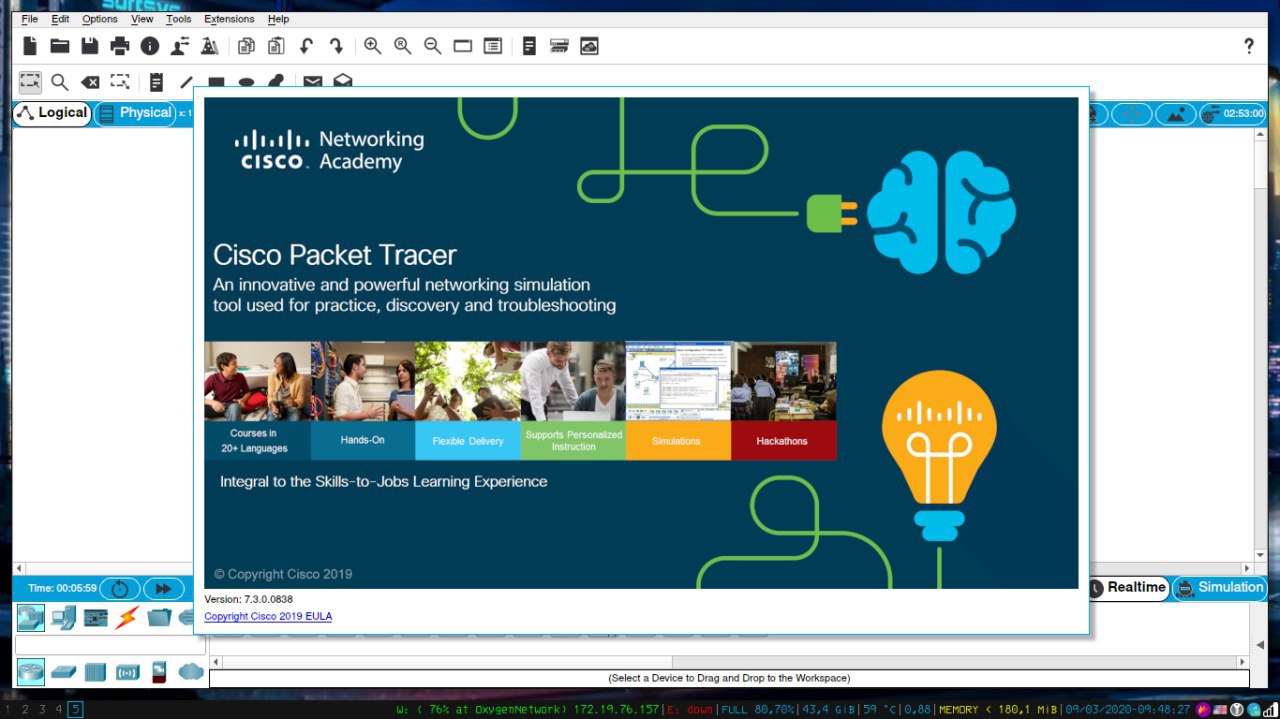Viewport: 1280px width, 719px height.
Task: Select the Wireless Devices subcategory
Action: tap(127, 672)
